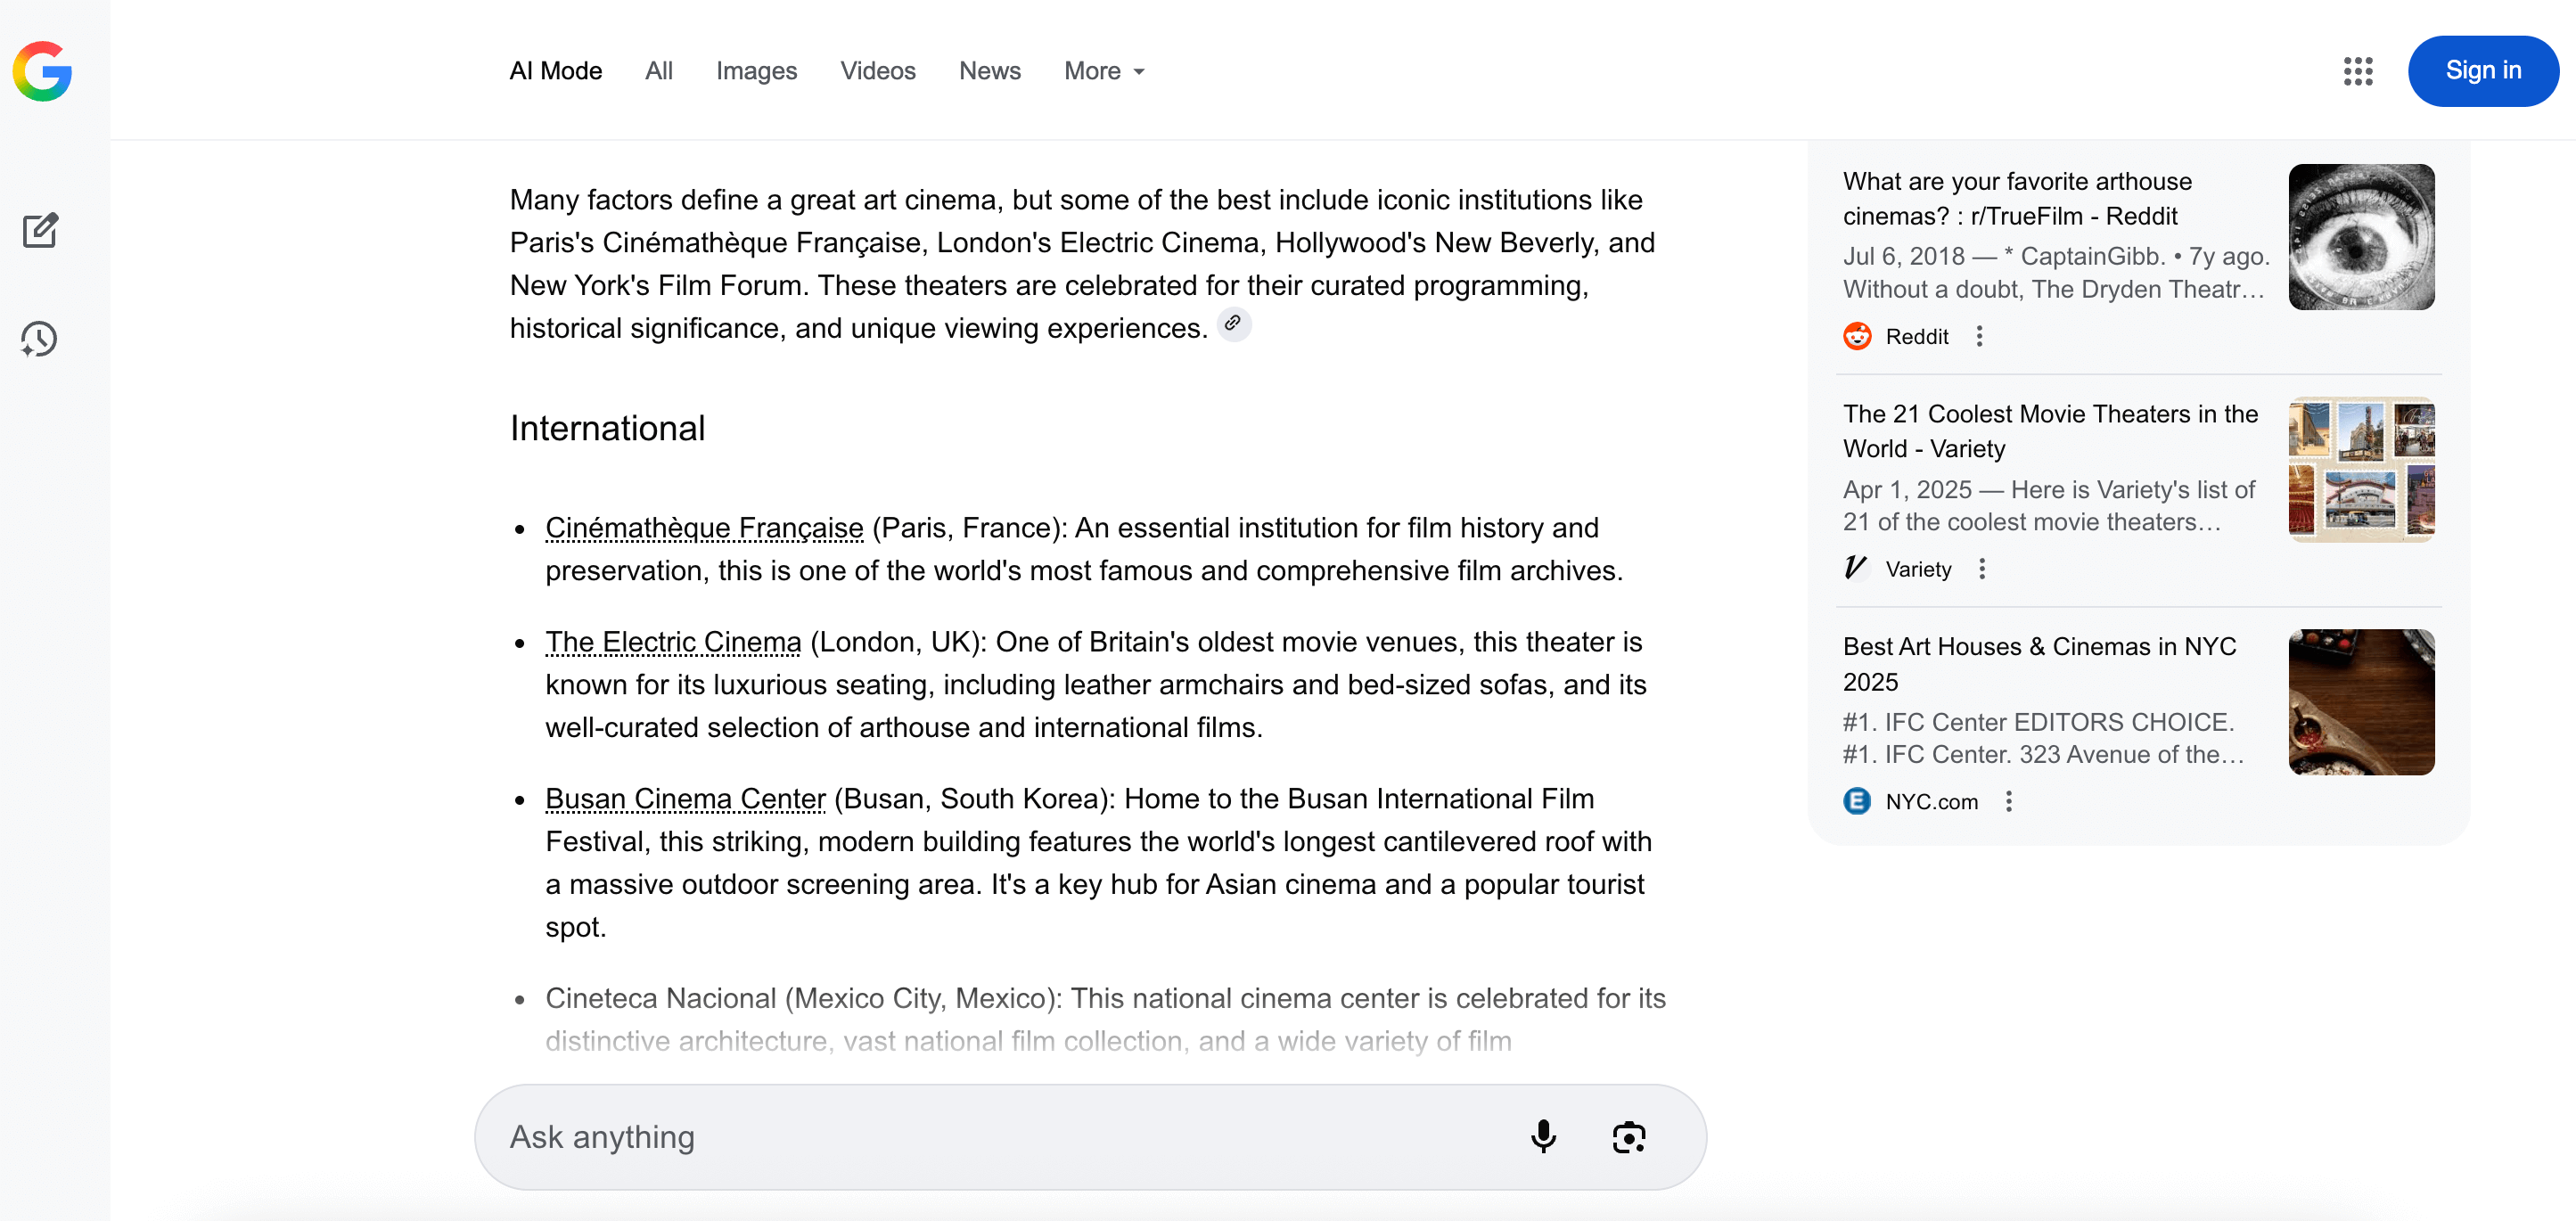Open the Cinémathèque Française link
Viewport: 2576px width, 1221px height.
(x=704, y=528)
